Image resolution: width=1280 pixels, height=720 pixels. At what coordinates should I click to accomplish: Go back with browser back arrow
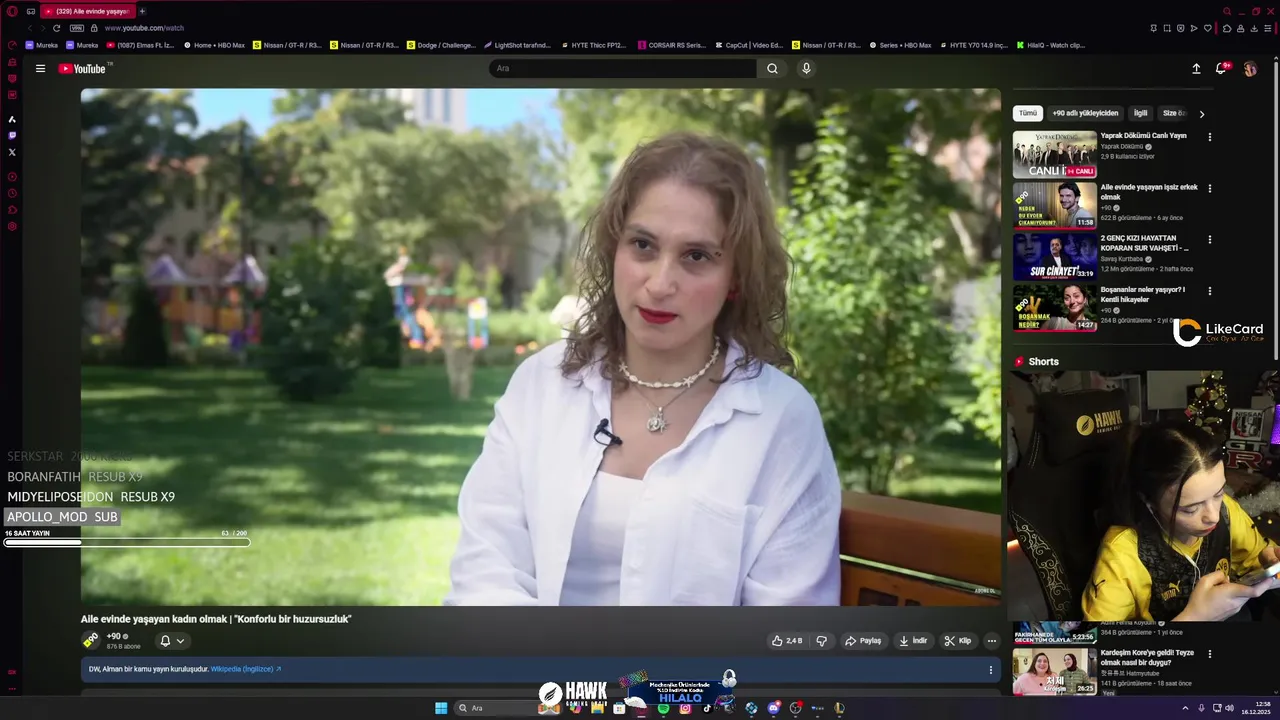[x=29, y=28]
